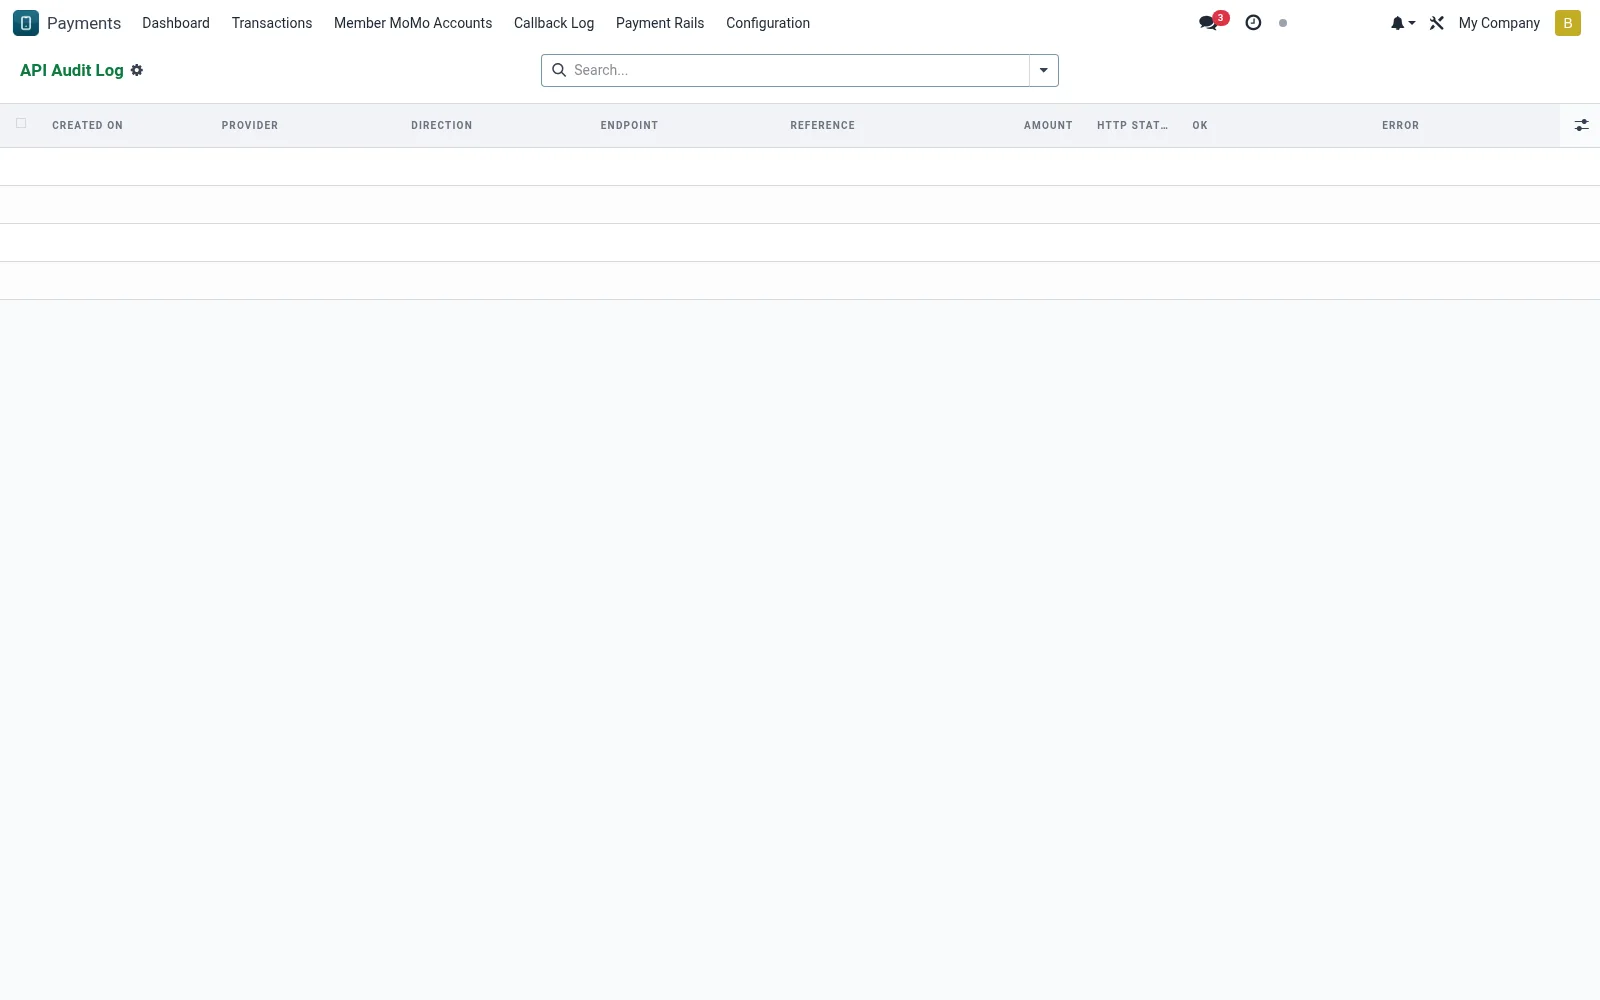1600x1000 pixels.
Task: Open the debug tools wrench icon
Action: (1437, 23)
